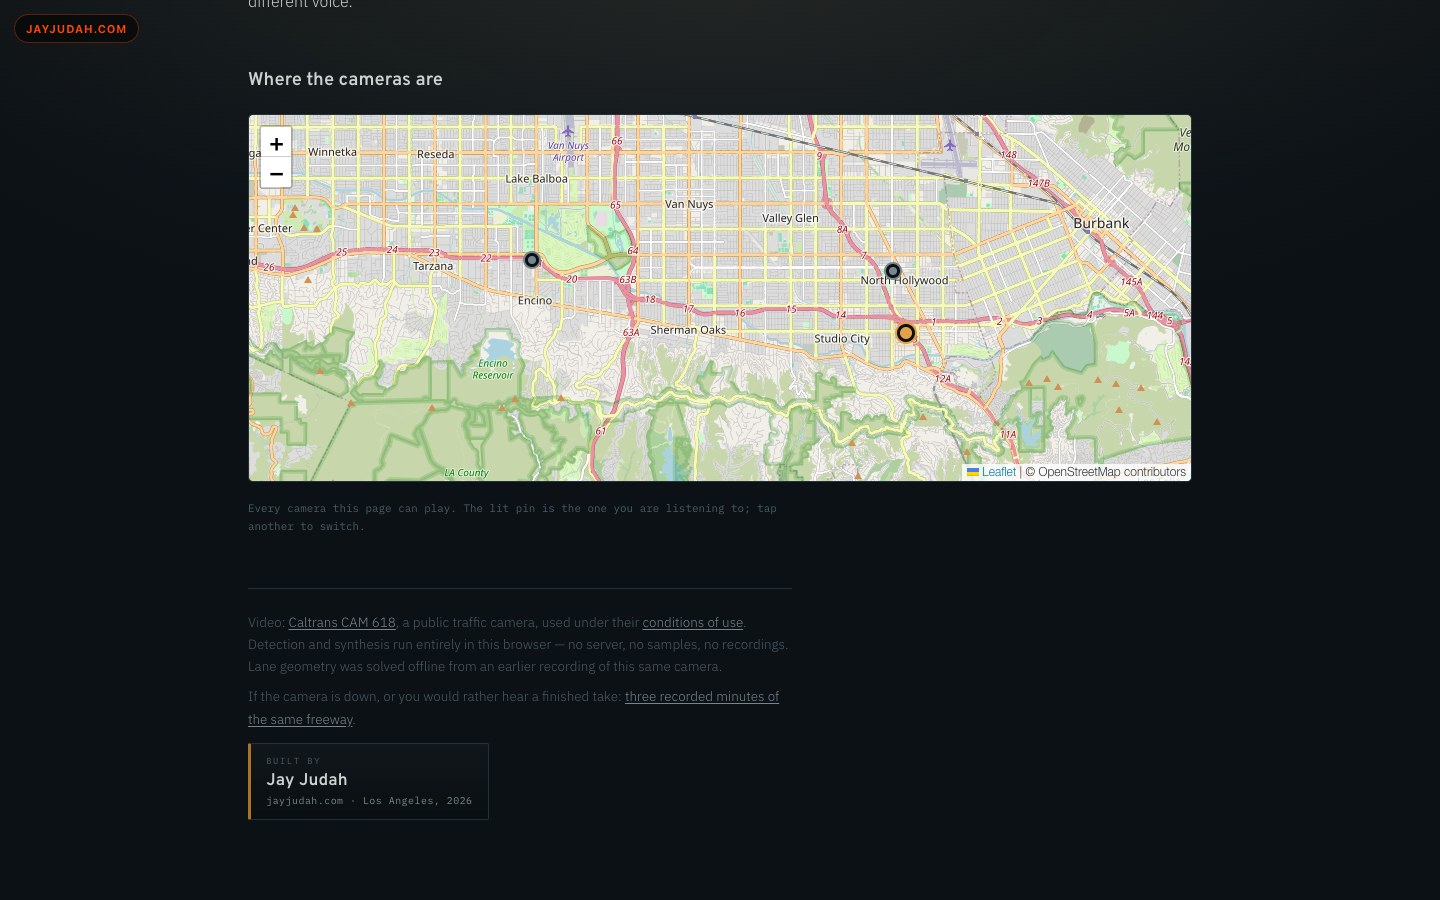The image size is (1440, 900).
Task: Open the Leaflet attribution link
Action: 991,472
